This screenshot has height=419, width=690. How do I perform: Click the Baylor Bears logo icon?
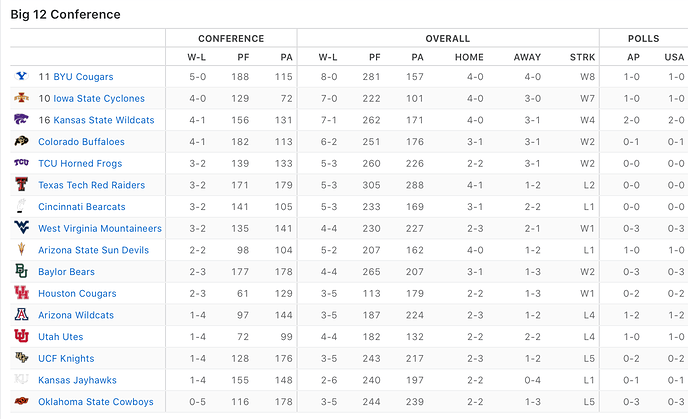coord(21,271)
